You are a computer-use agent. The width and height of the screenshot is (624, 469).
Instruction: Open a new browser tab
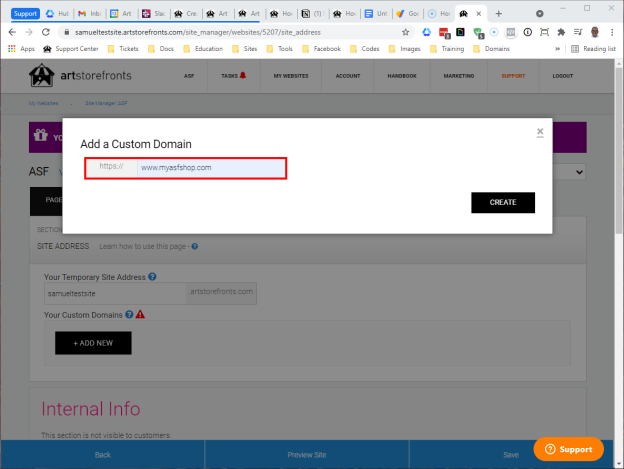pos(498,14)
